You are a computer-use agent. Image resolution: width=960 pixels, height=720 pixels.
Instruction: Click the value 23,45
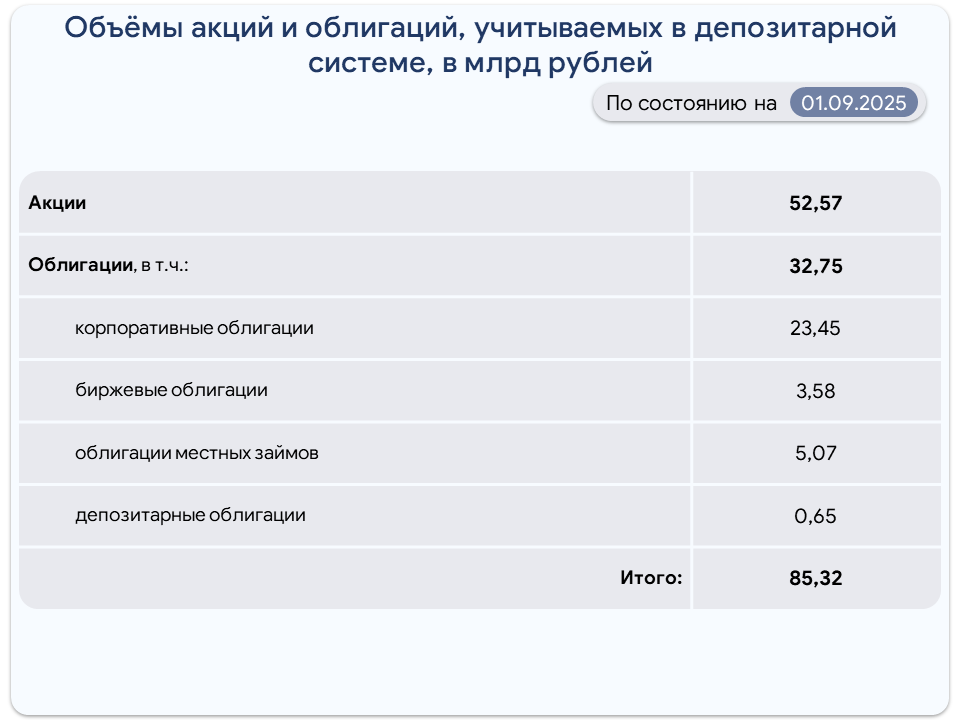click(x=815, y=328)
